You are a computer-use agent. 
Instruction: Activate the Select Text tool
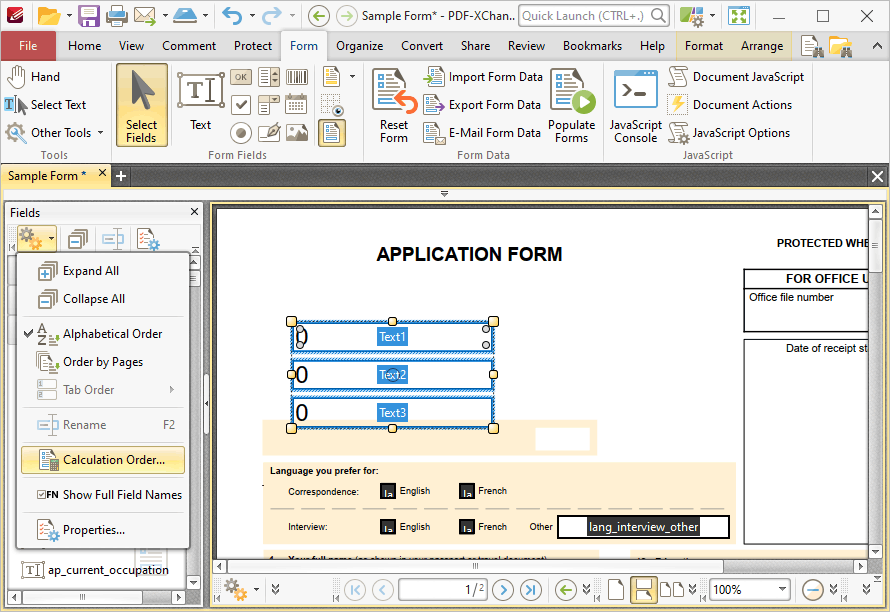pyautogui.click(x=45, y=104)
